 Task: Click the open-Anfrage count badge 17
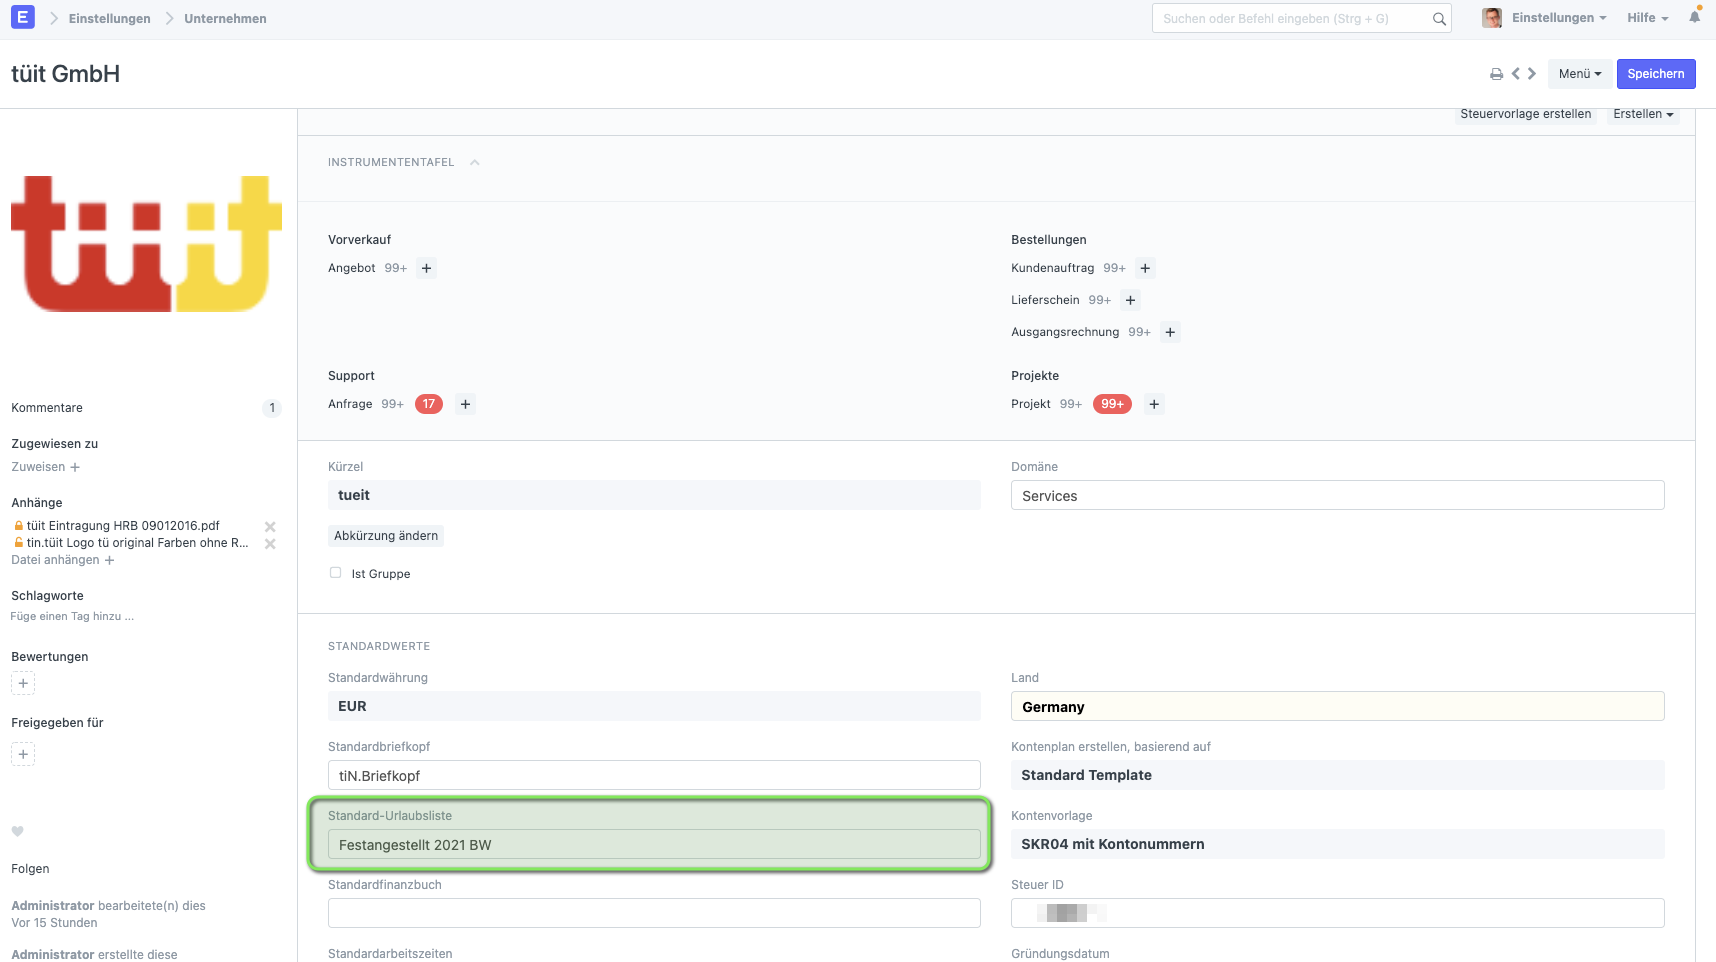point(429,404)
